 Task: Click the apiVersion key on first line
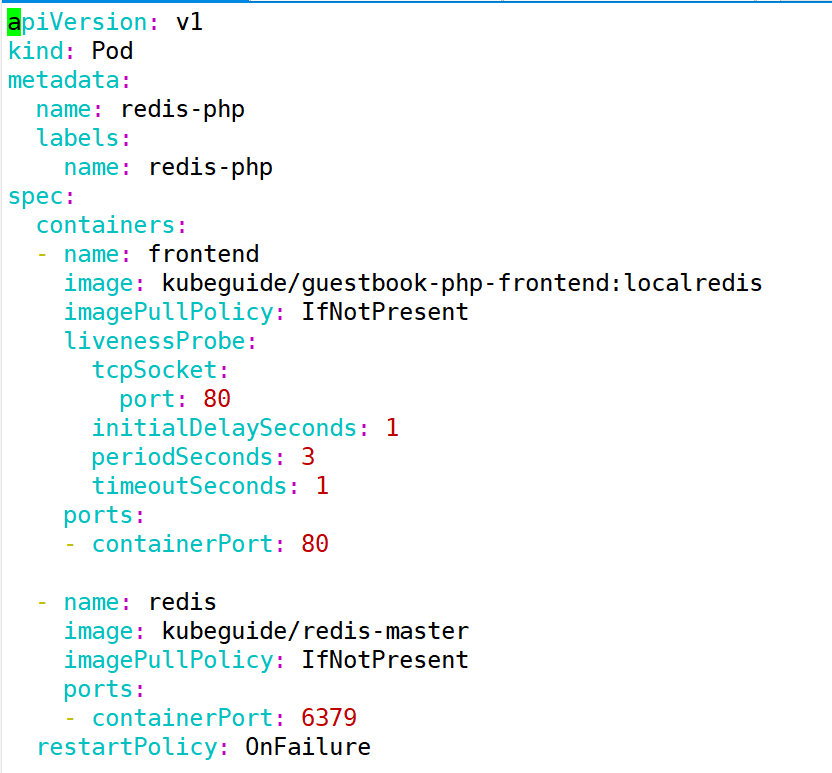tap(78, 23)
